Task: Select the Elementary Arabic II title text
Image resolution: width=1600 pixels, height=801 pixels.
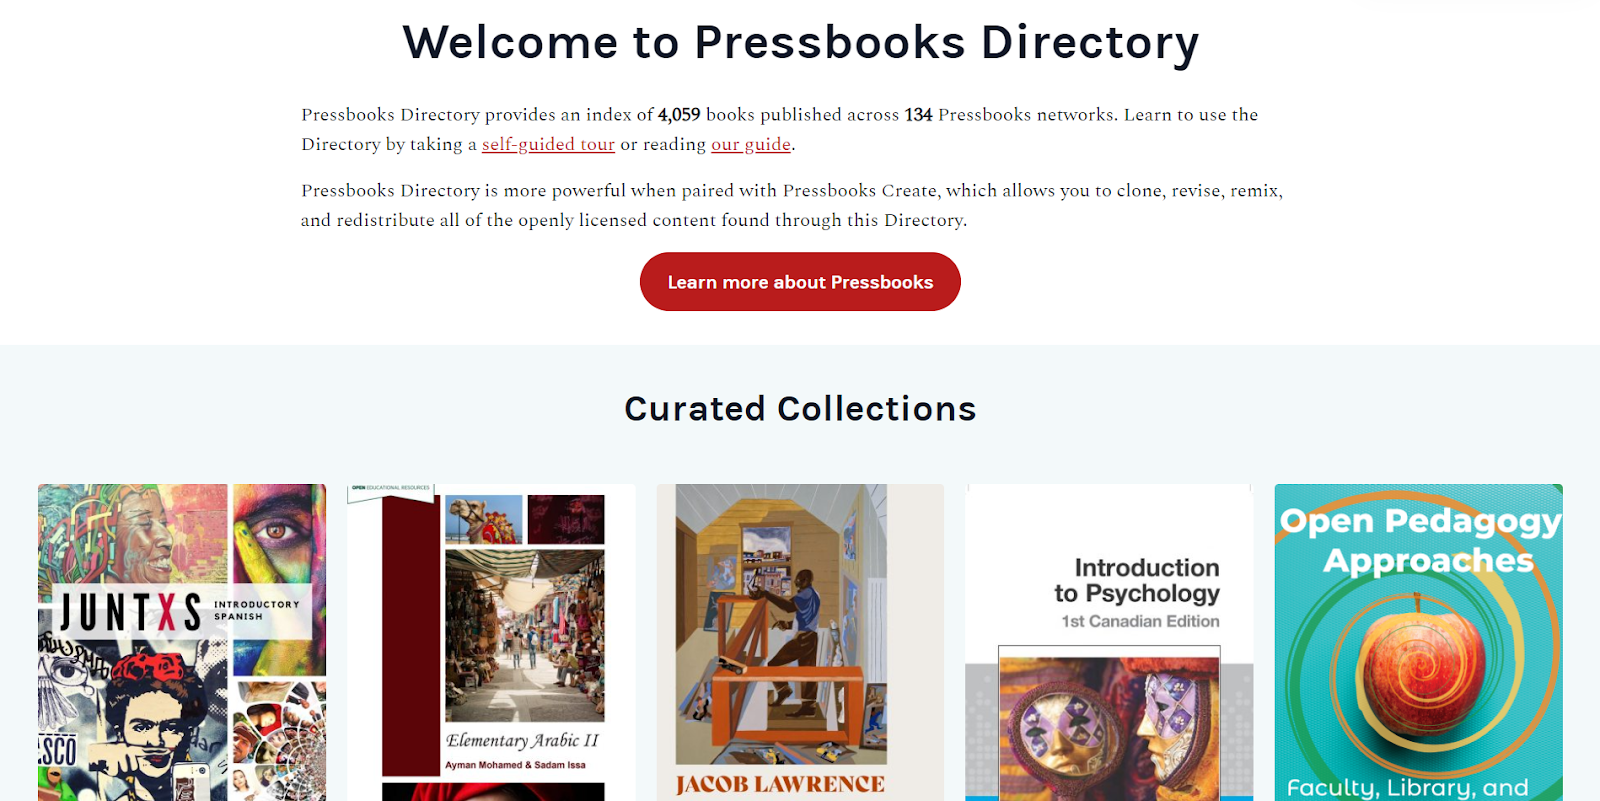Action: pyautogui.click(x=522, y=740)
